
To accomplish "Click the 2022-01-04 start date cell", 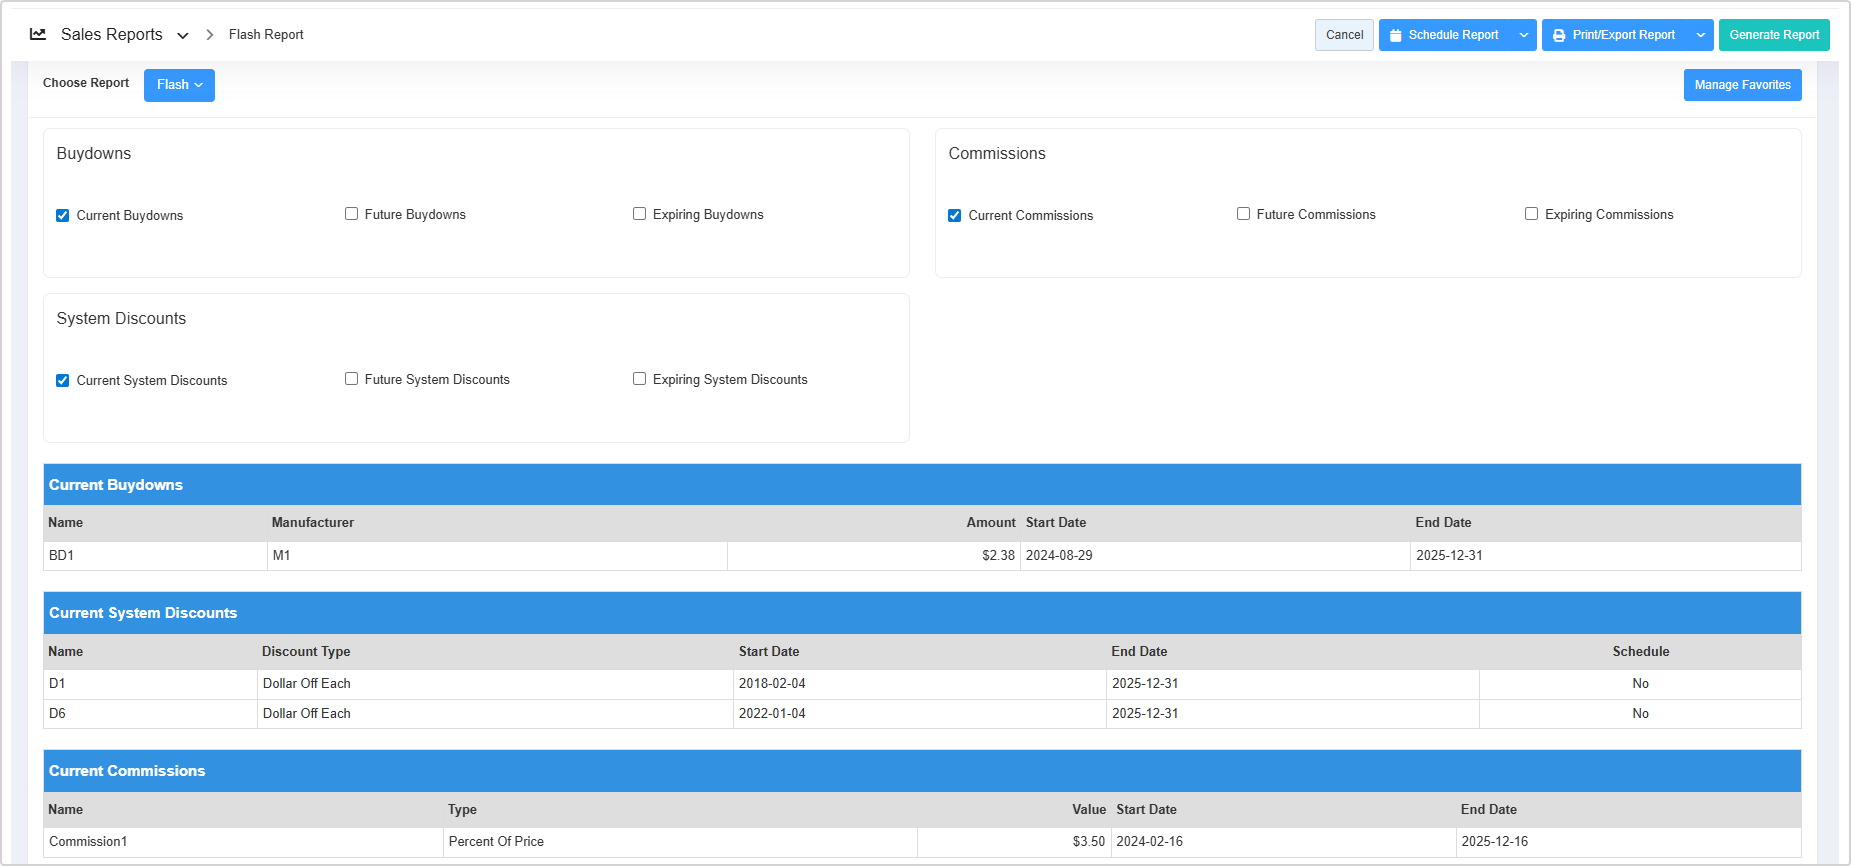I will pos(919,714).
